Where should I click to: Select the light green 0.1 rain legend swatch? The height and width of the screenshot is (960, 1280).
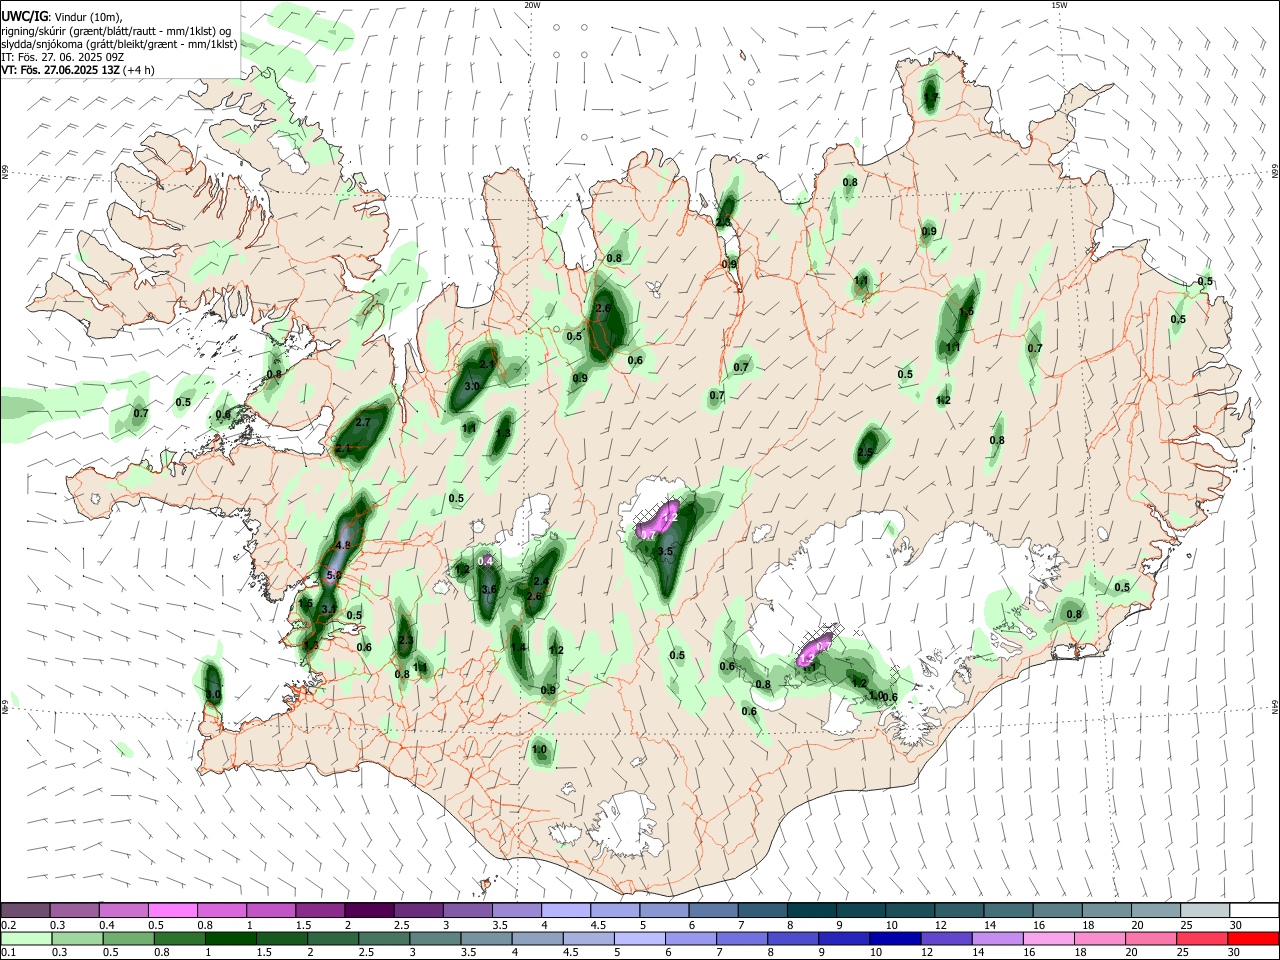click(26, 938)
